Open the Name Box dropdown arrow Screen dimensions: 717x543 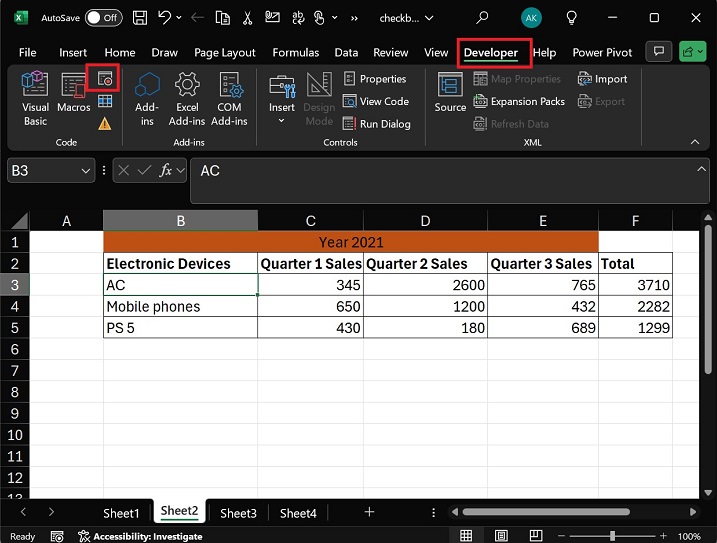pos(86,171)
